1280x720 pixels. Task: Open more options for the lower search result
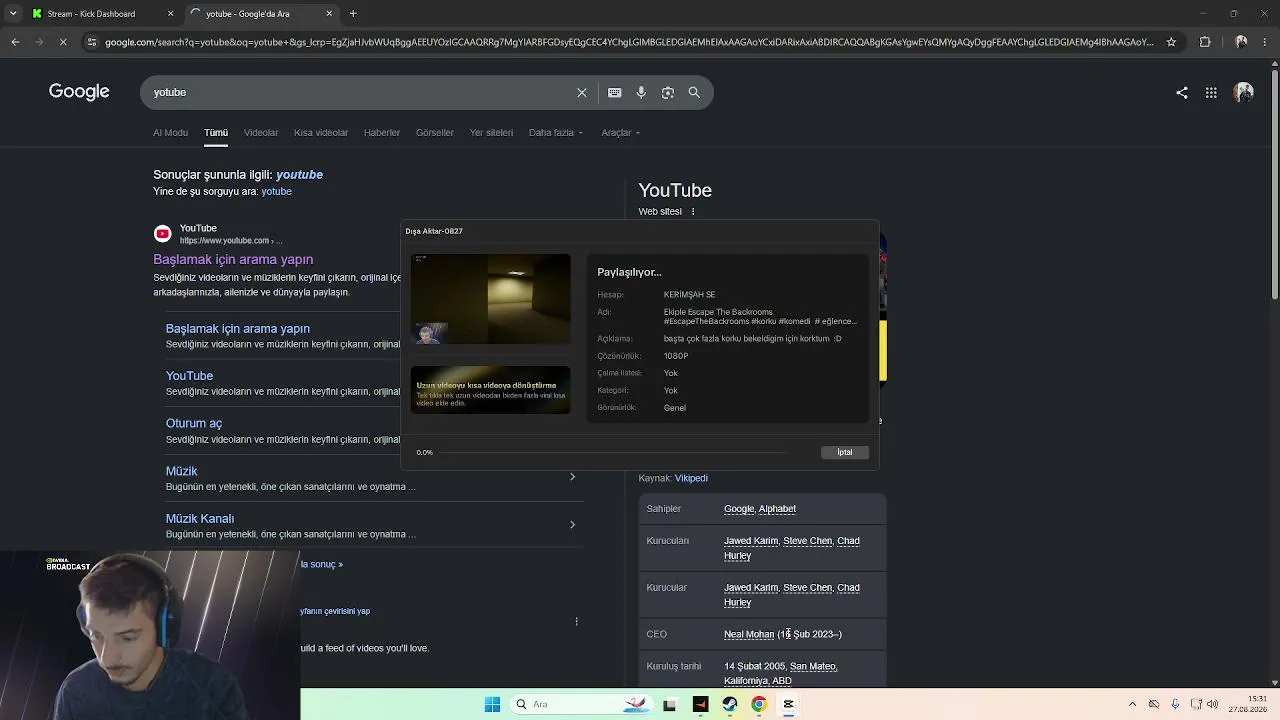[576, 621]
